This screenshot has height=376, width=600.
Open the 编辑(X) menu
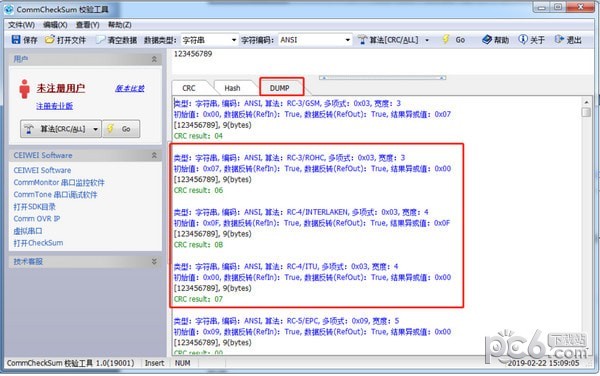click(55, 25)
